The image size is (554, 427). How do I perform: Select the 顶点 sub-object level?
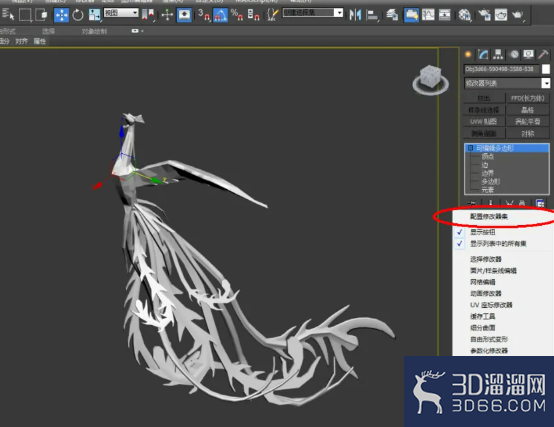coord(488,156)
